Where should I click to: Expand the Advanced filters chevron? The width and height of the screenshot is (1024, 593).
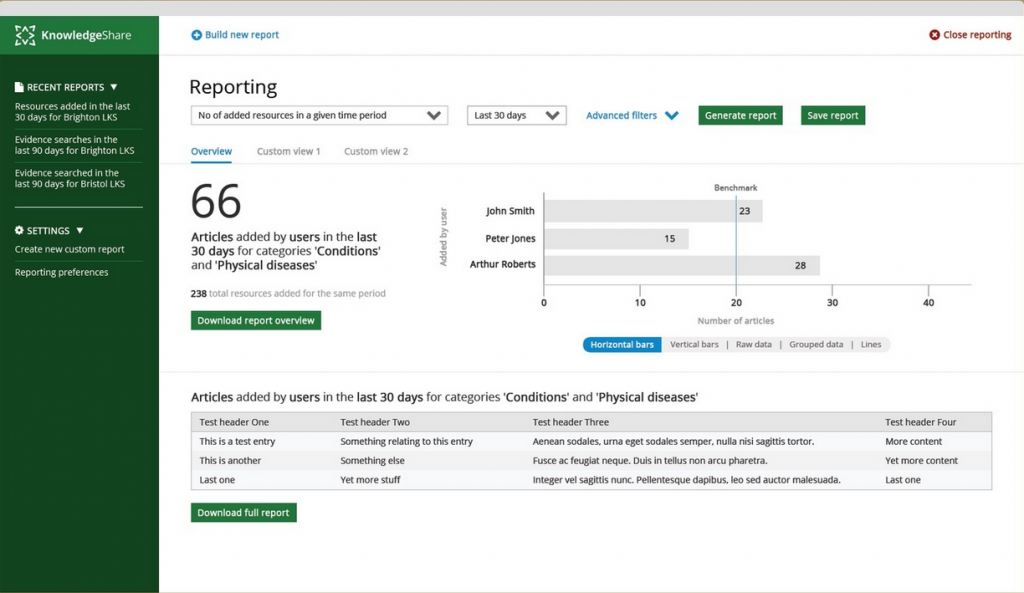(x=671, y=116)
